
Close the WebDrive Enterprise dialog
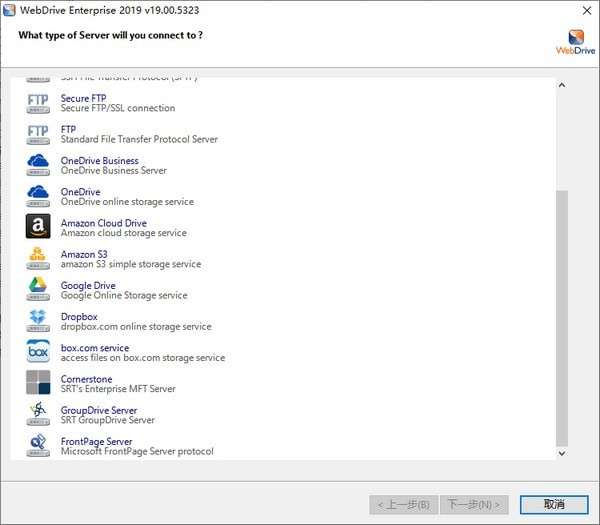(x=587, y=10)
